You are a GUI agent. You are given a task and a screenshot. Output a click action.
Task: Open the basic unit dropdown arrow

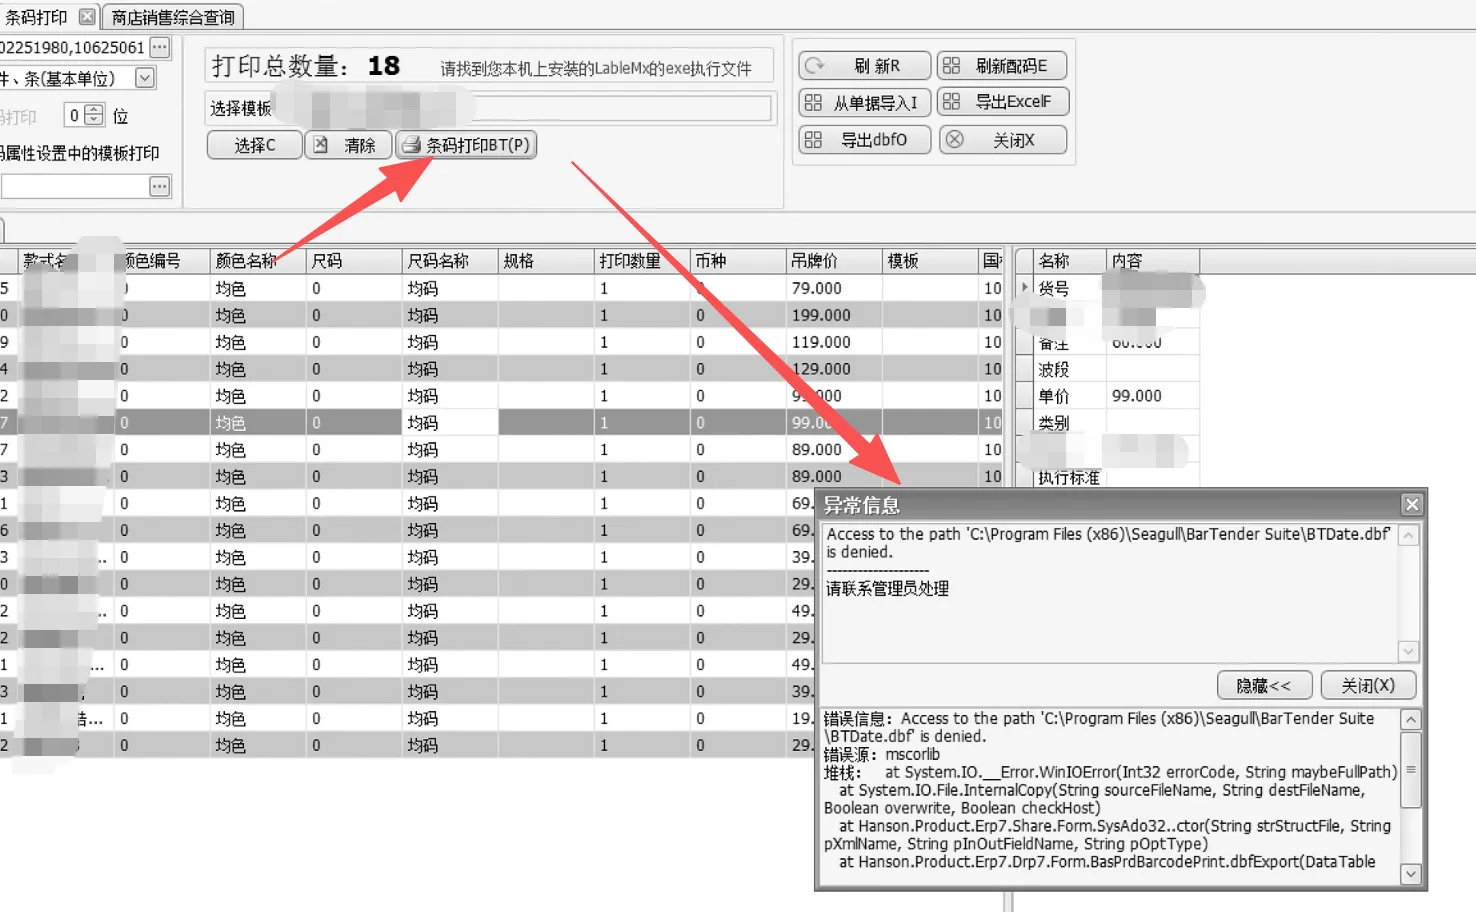145,78
